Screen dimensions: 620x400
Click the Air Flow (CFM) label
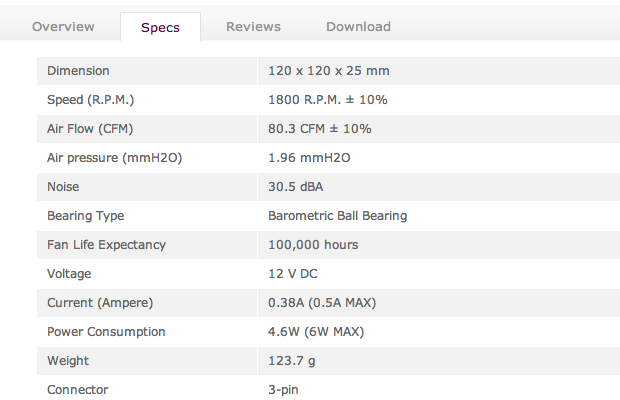pos(90,129)
